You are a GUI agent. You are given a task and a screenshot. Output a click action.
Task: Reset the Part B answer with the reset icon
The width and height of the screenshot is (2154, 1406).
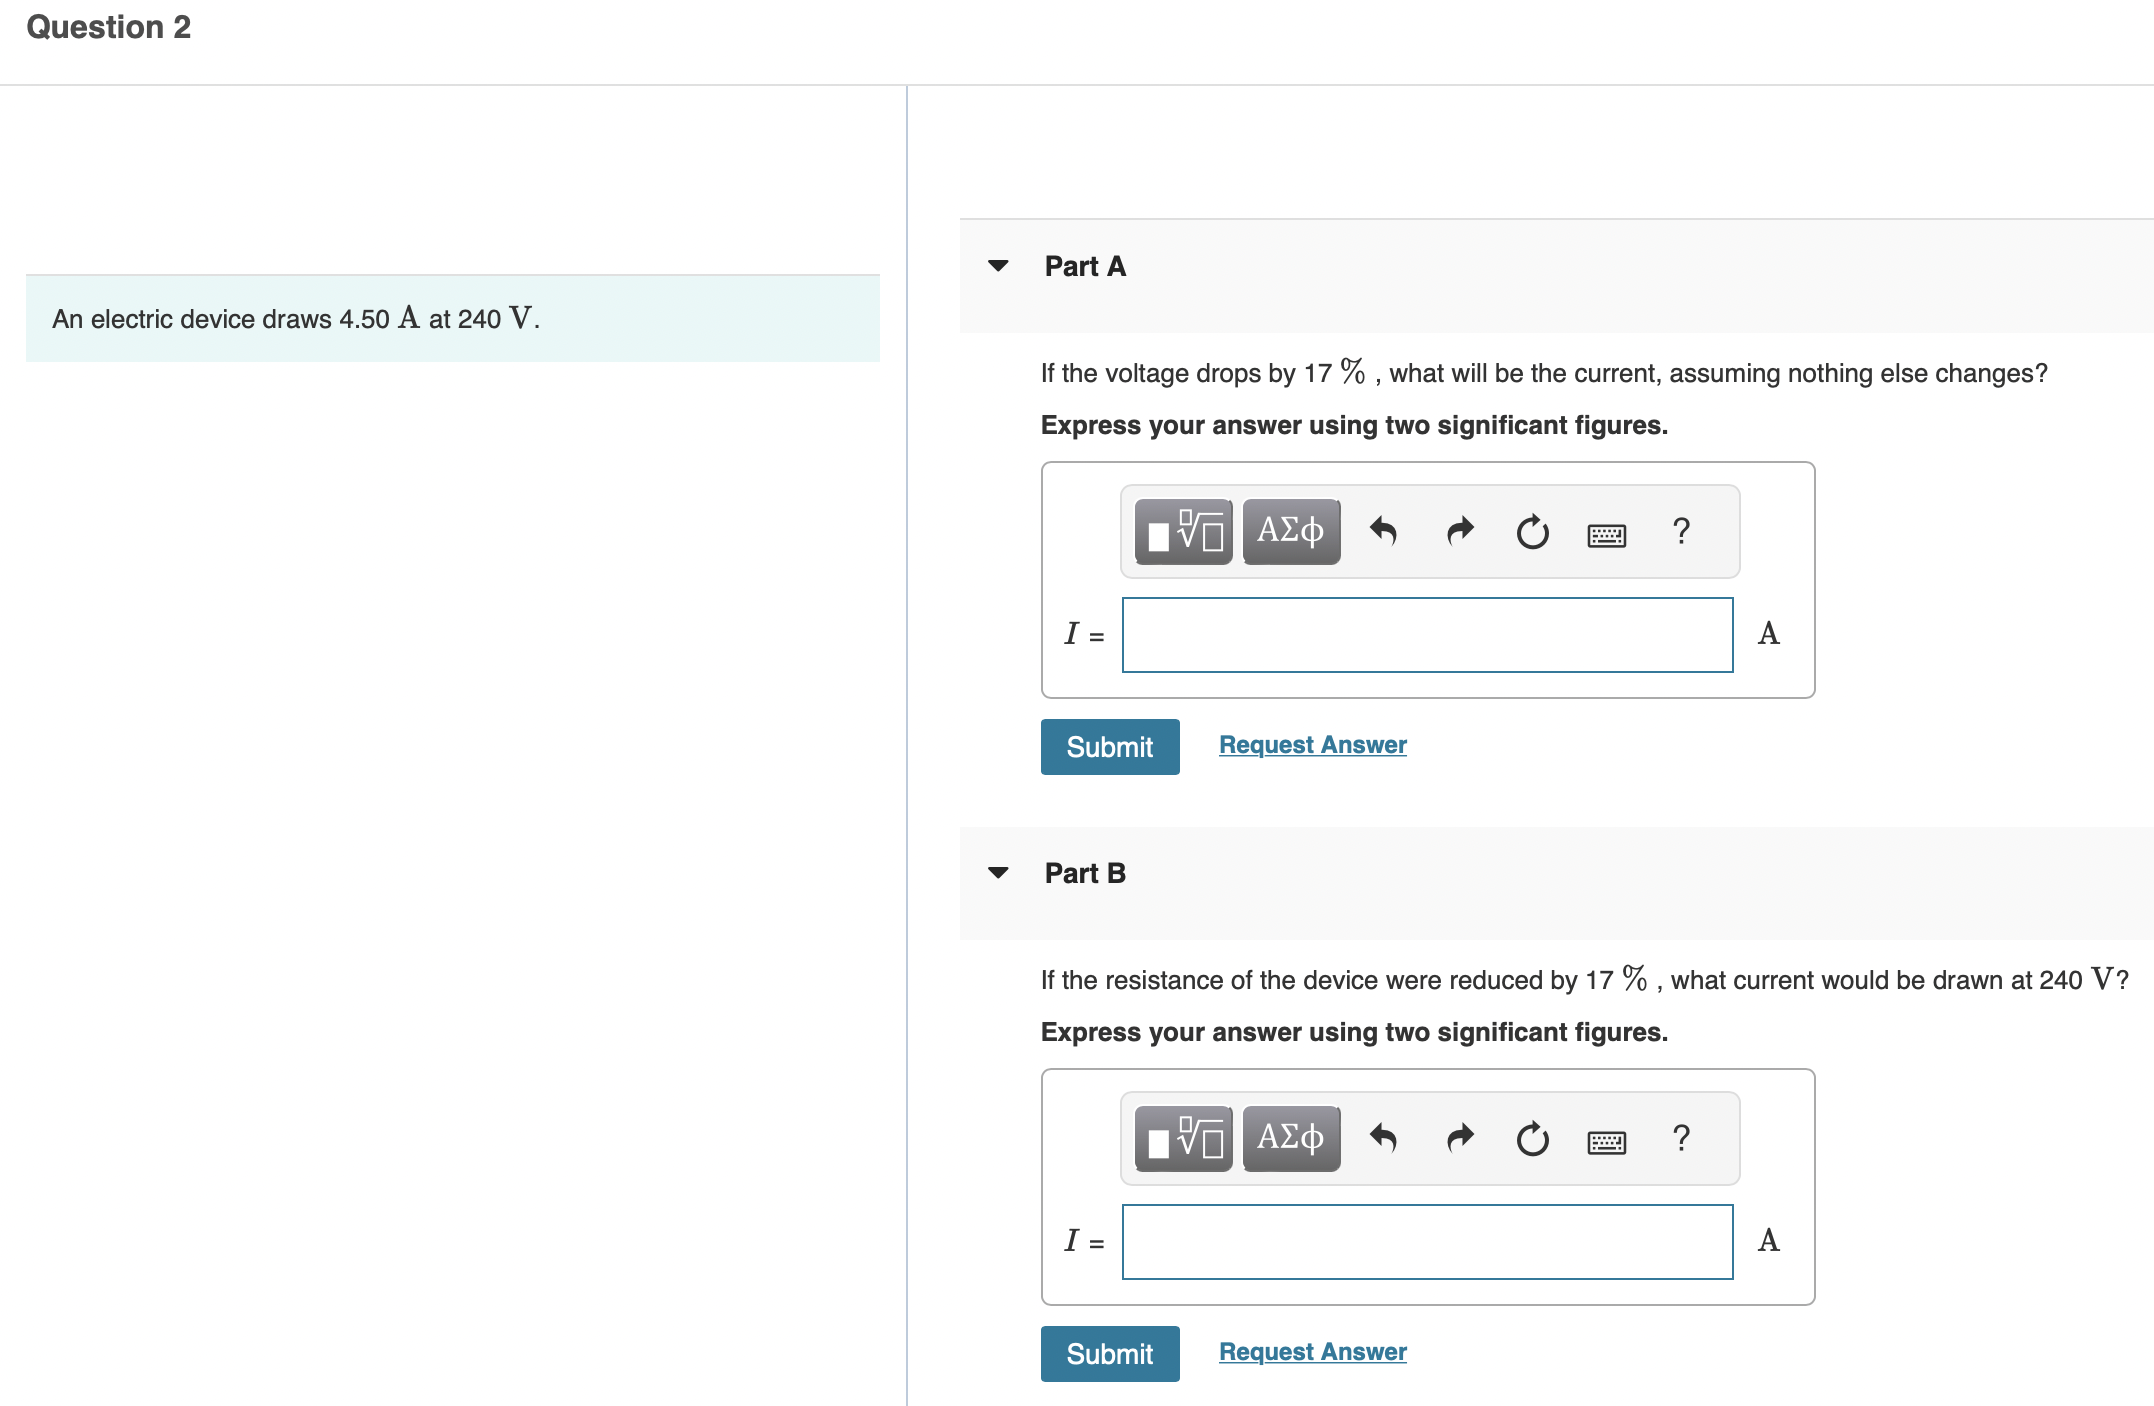click(1532, 1138)
